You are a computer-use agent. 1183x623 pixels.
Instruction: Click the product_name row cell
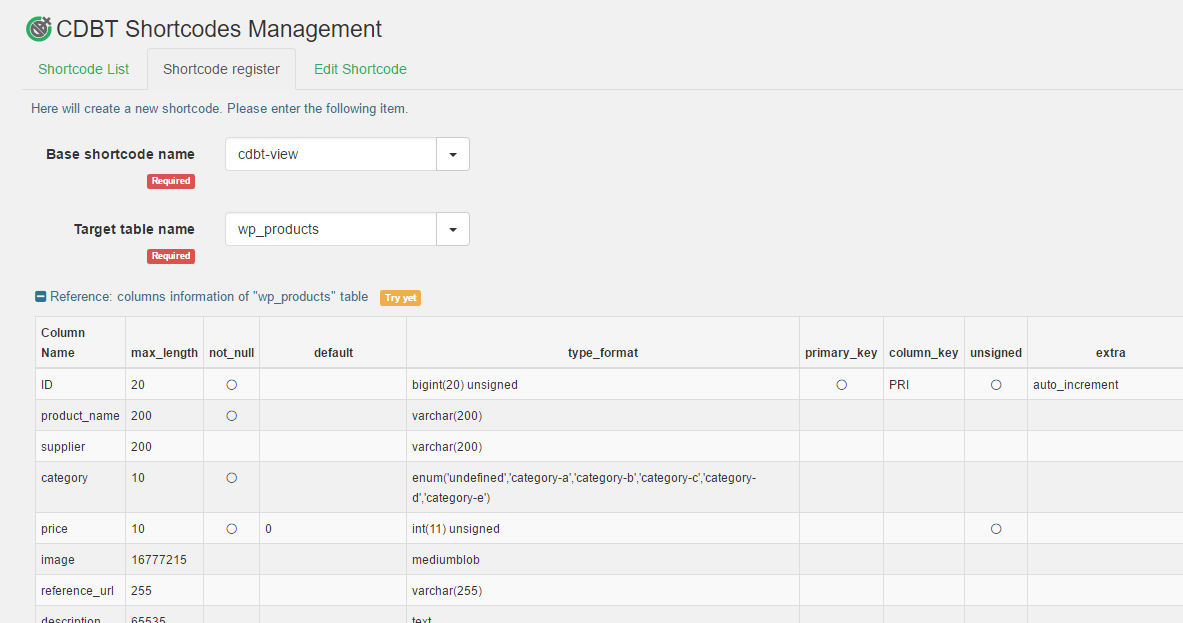click(80, 416)
